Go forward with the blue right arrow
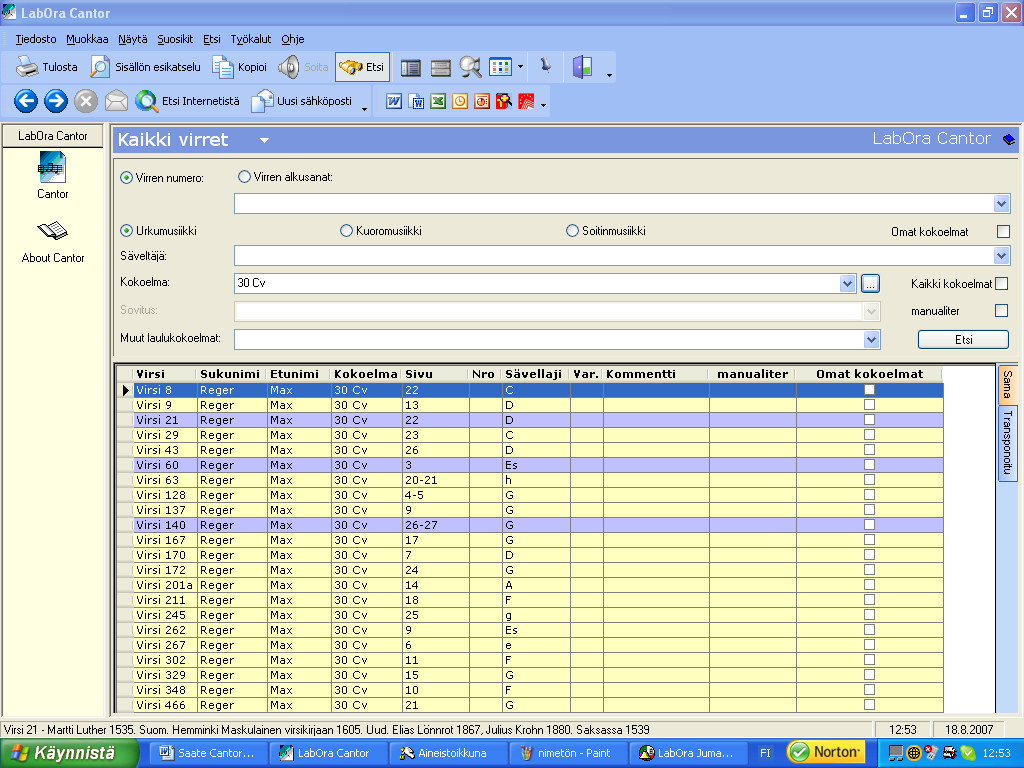This screenshot has height=768, width=1024. pyautogui.click(x=56, y=101)
